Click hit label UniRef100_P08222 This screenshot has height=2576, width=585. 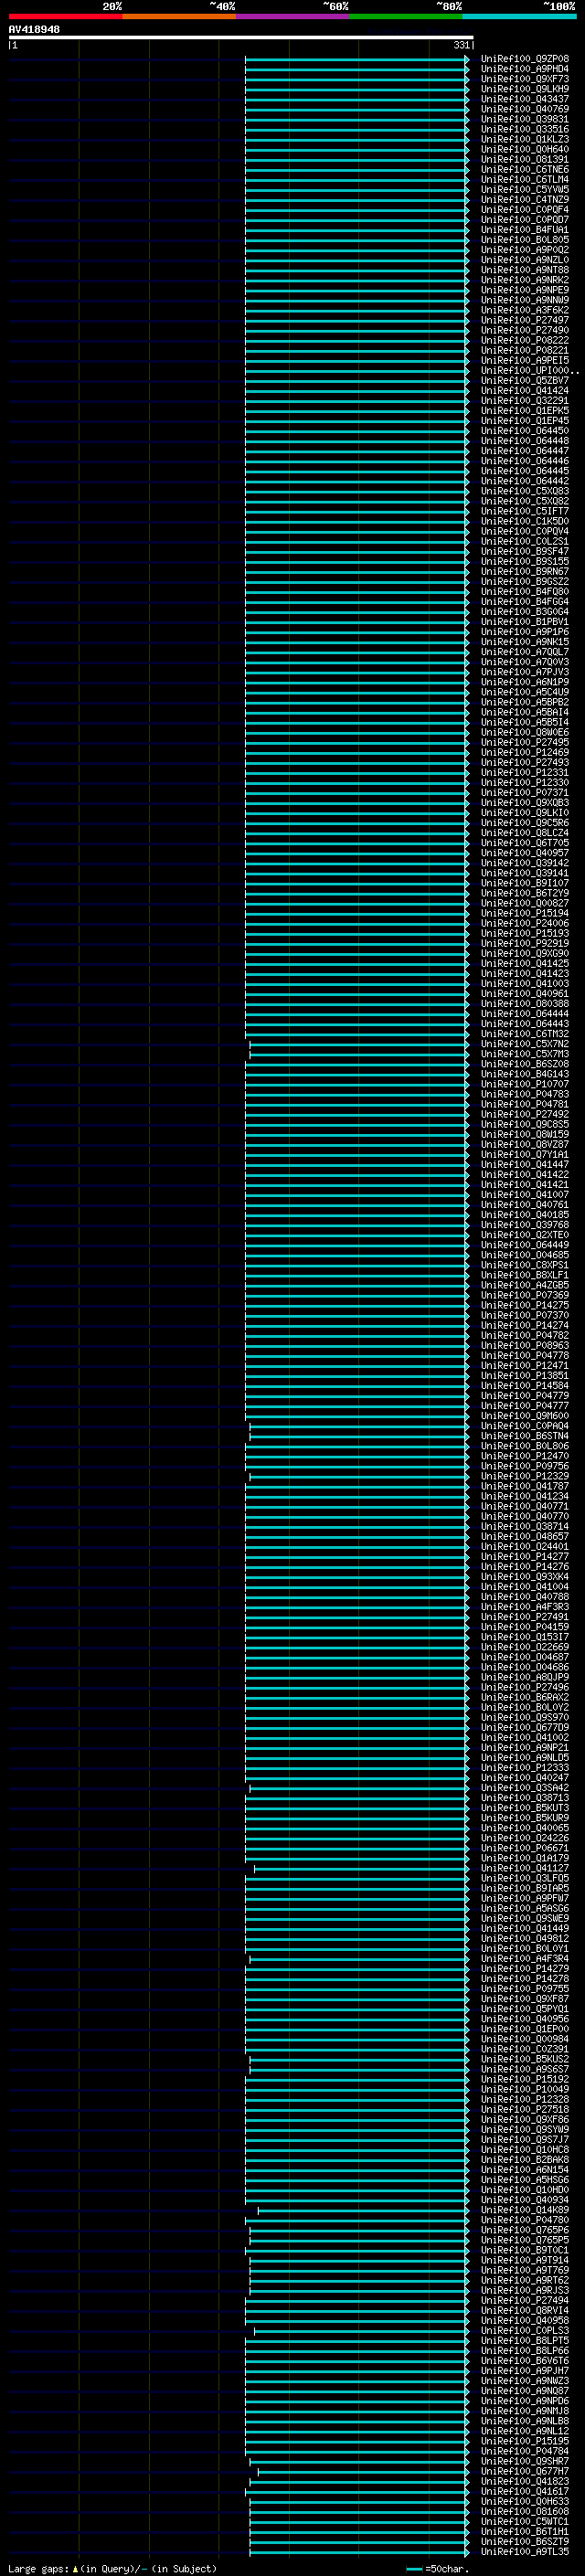click(x=525, y=340)
